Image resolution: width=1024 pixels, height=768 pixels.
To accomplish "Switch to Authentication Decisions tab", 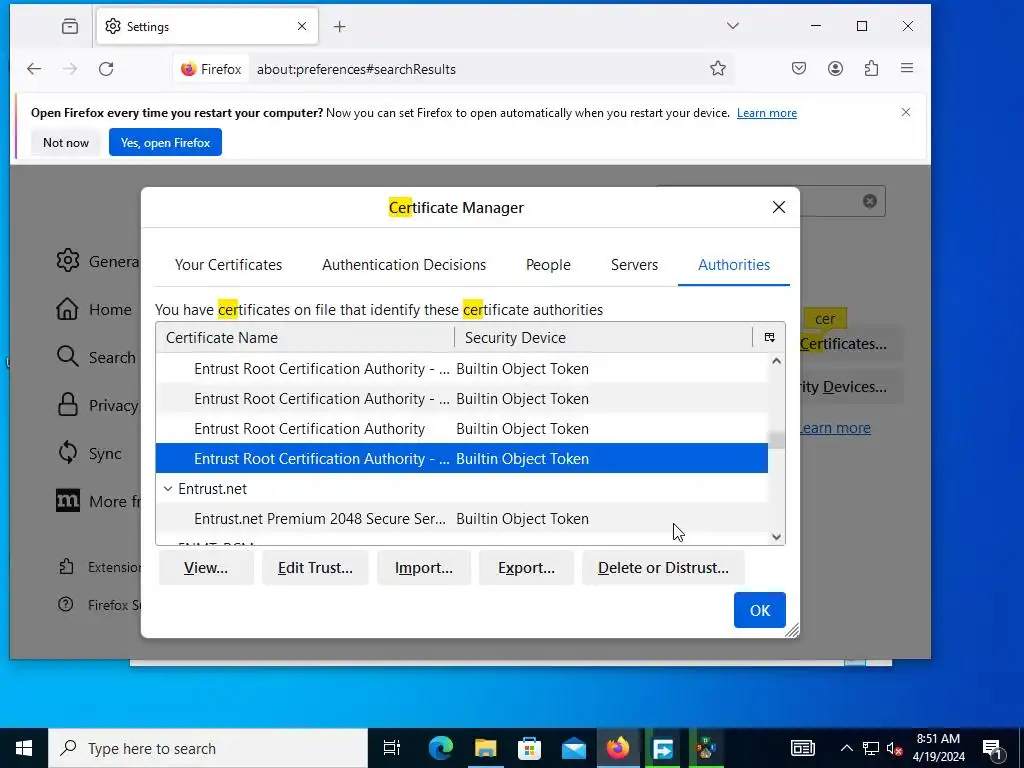I will (404, 264).
